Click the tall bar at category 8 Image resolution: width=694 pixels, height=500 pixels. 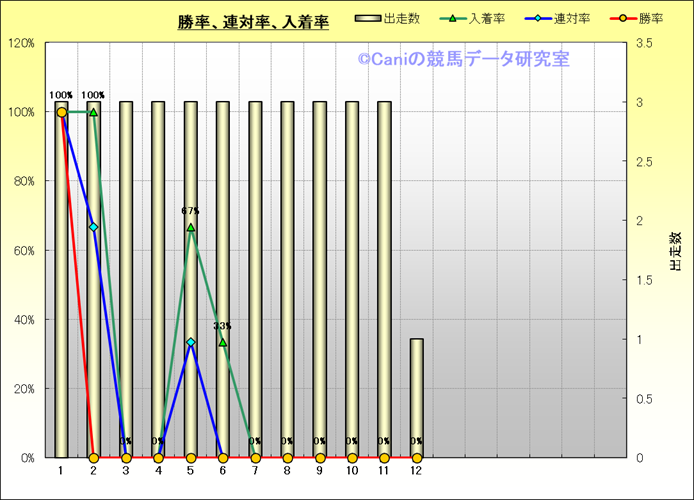coord(287,280)
